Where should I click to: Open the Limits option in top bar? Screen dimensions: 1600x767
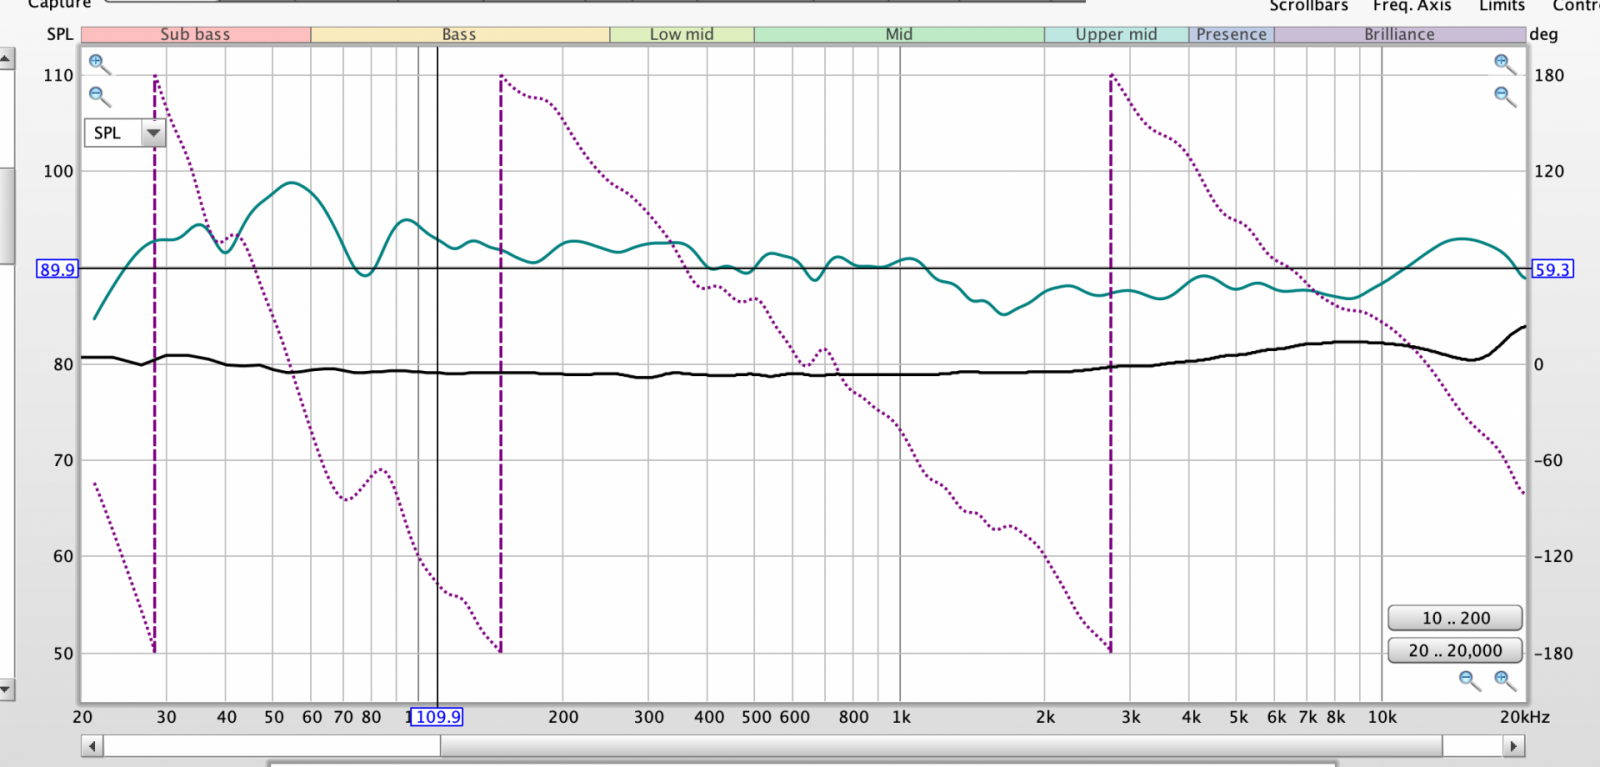click(1502, 6)
